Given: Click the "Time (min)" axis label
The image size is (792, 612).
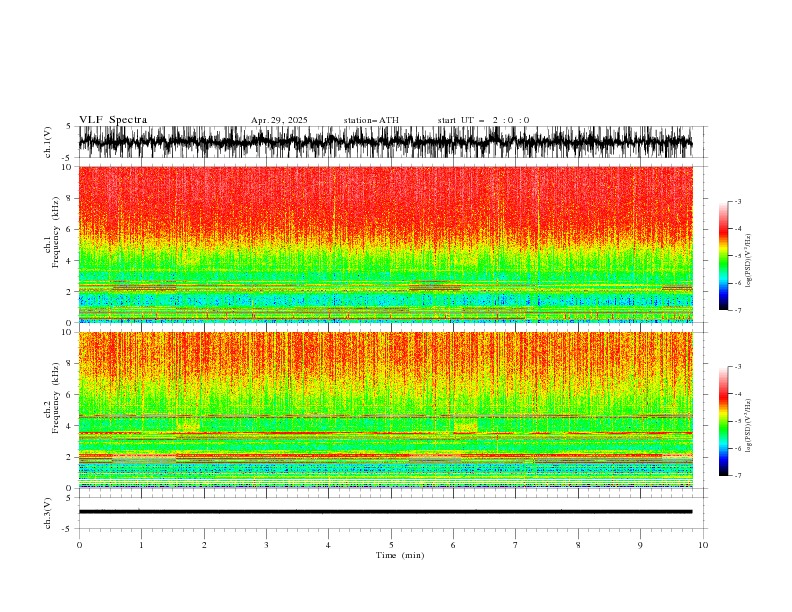Looking at the screenshot, I should 400,555.
